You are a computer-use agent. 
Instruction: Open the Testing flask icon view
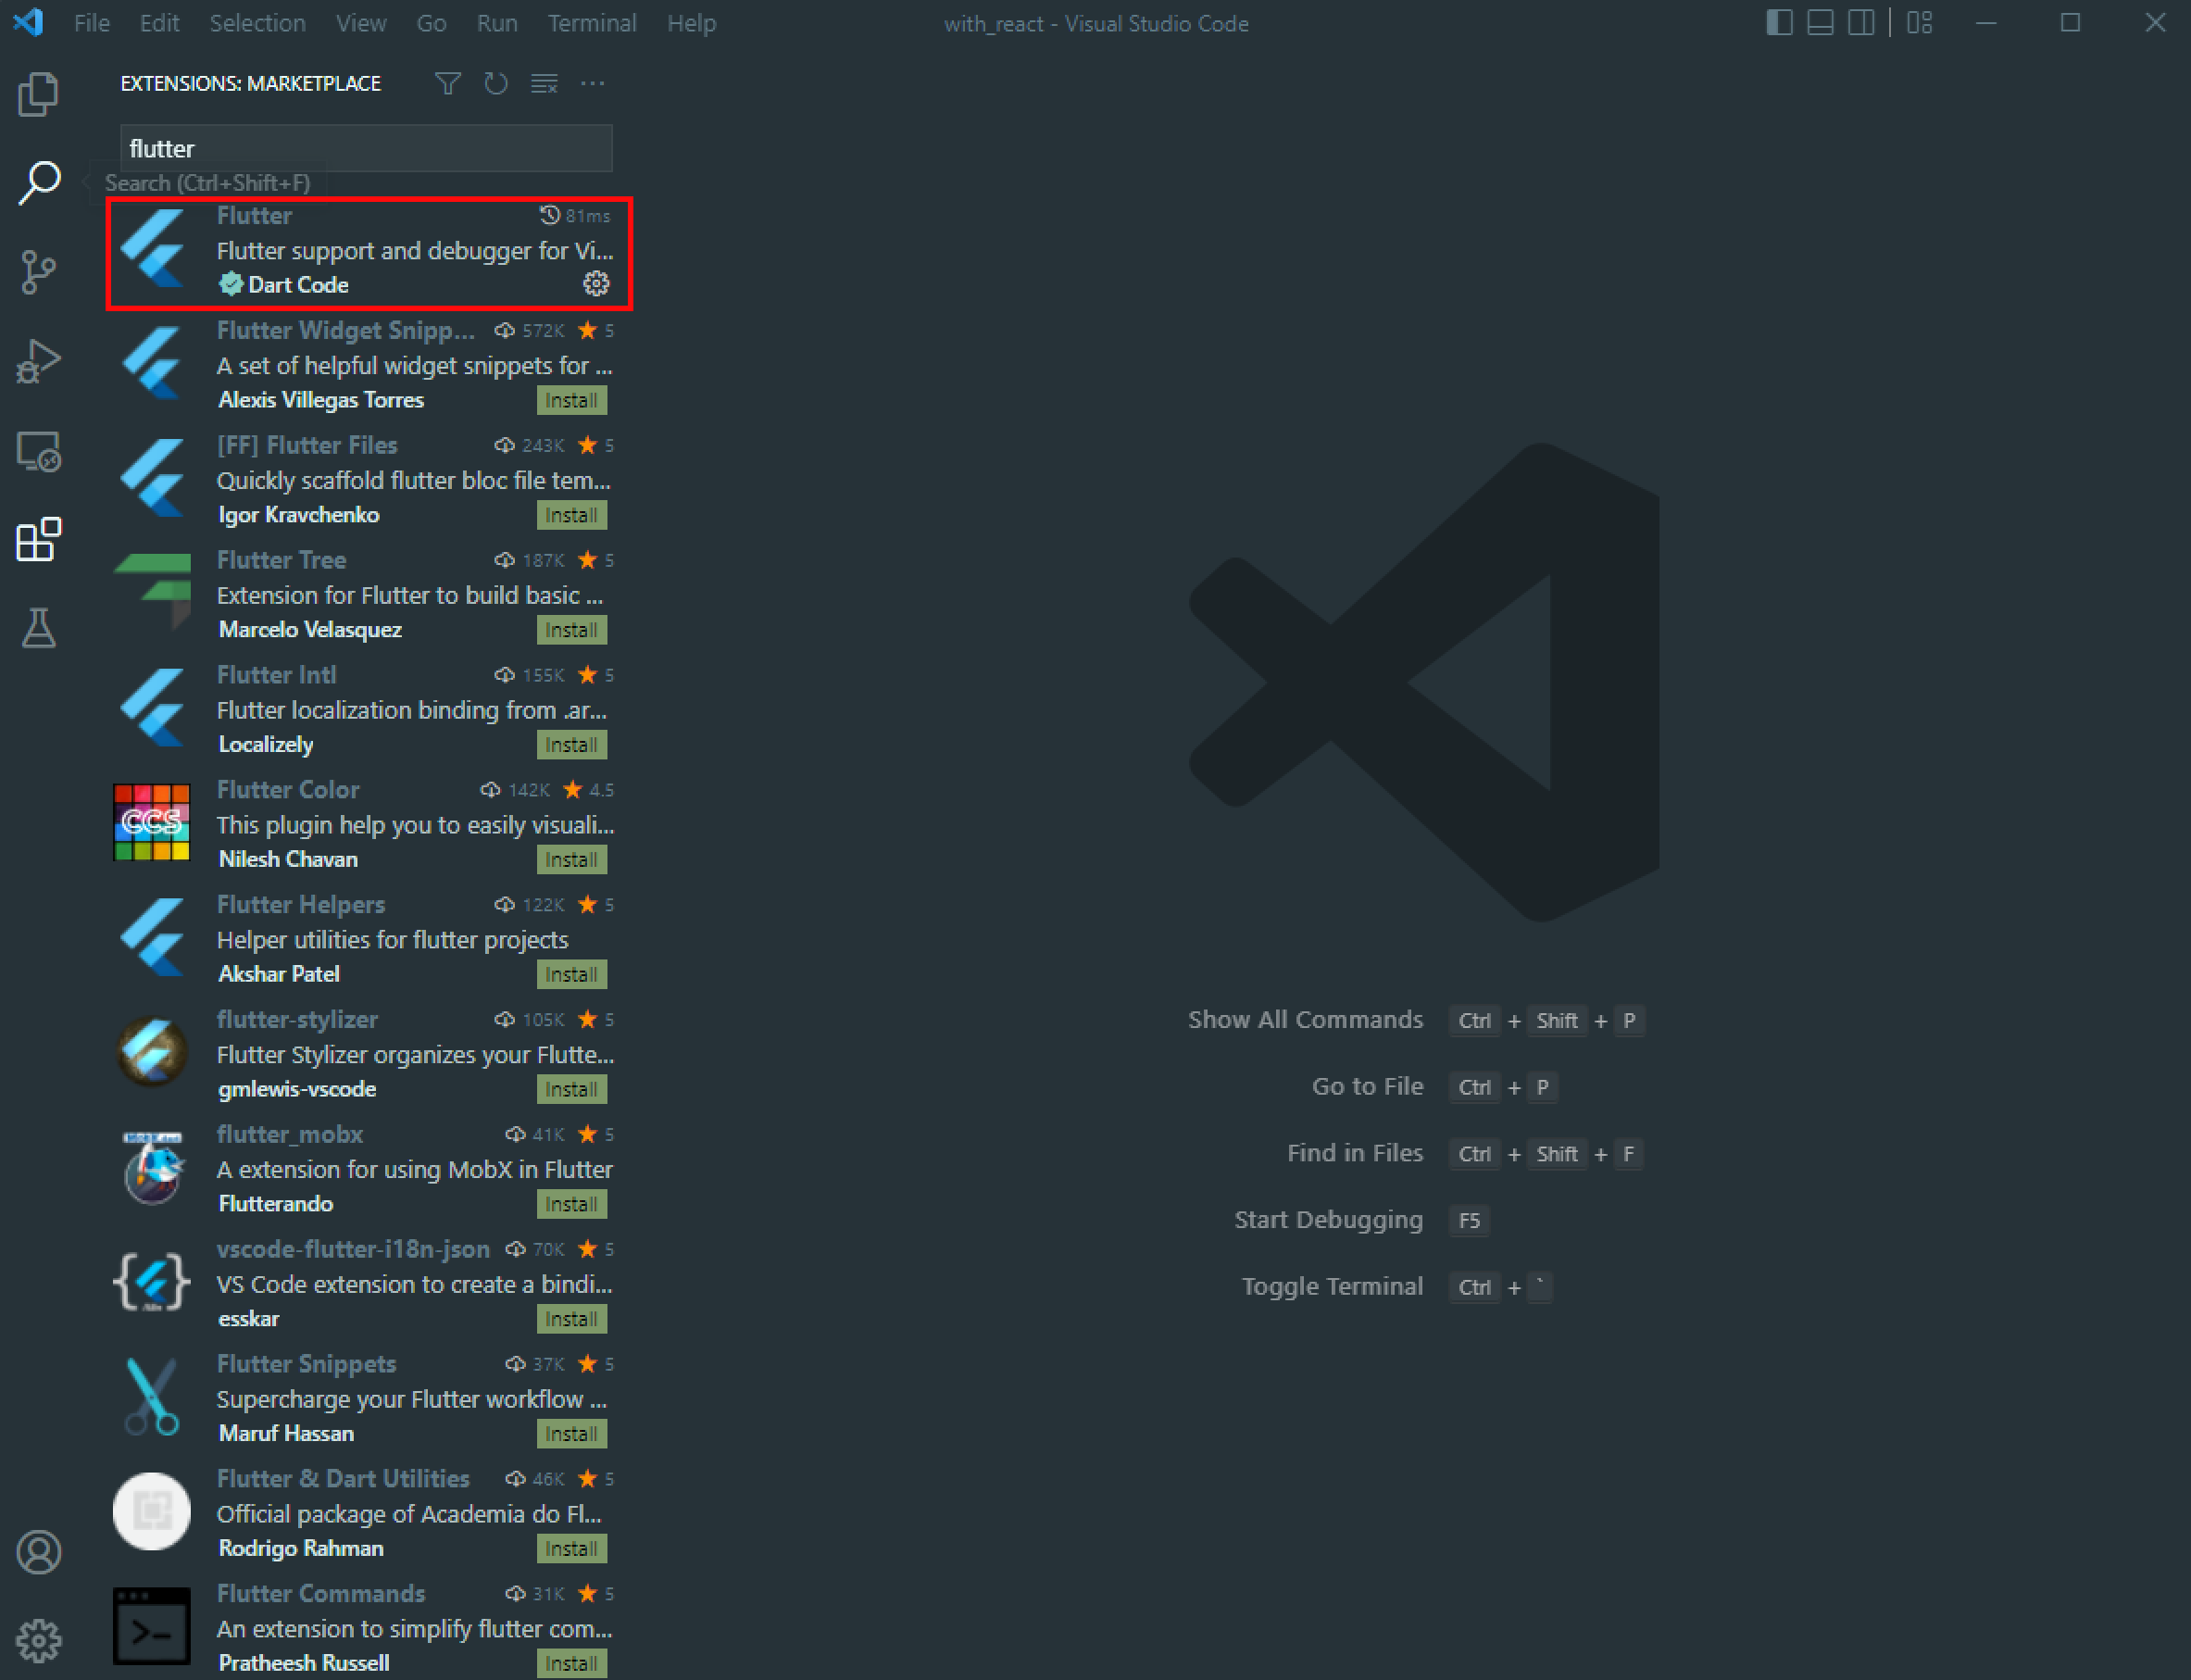pyautogui.click(x=38, y=628)
